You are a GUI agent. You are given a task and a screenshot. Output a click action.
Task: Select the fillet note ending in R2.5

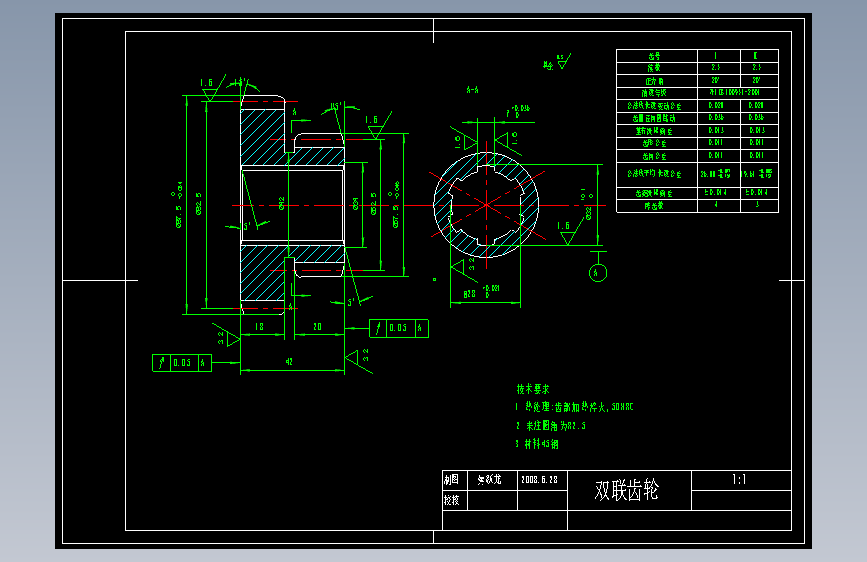(x=550, y=426)
